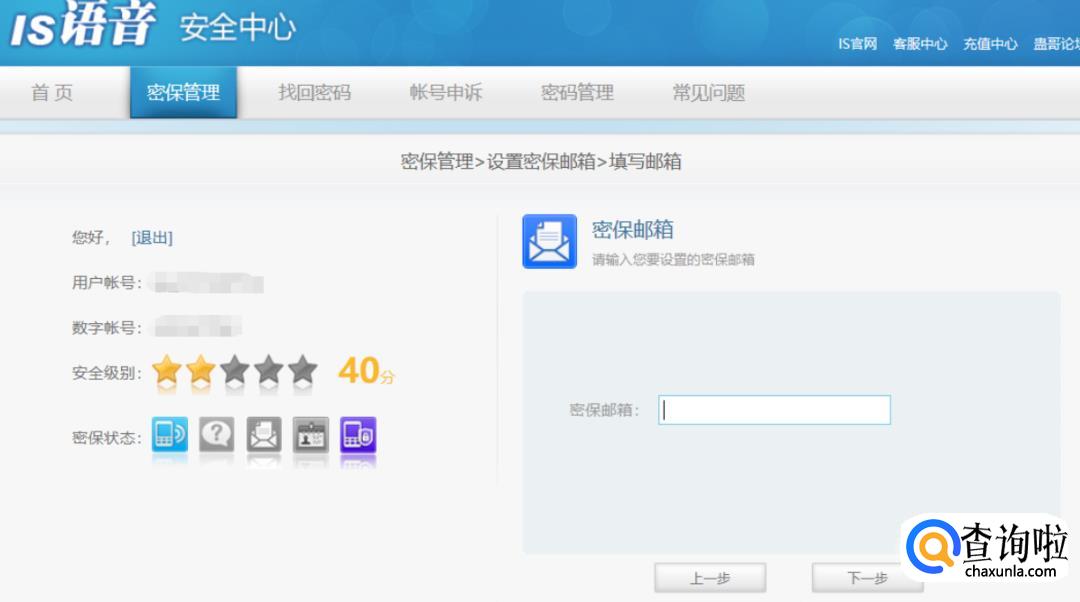Open the IS官网 link

click(858, 44)
